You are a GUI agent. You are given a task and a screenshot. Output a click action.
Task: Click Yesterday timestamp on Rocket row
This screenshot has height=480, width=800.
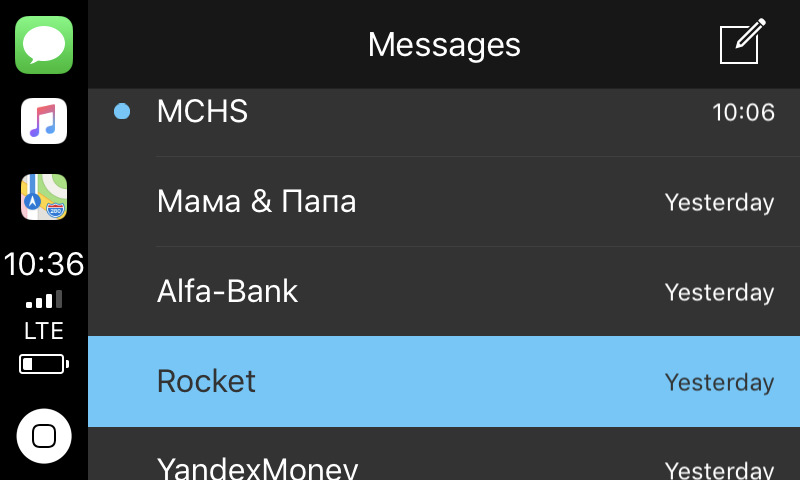coord(719,382)
